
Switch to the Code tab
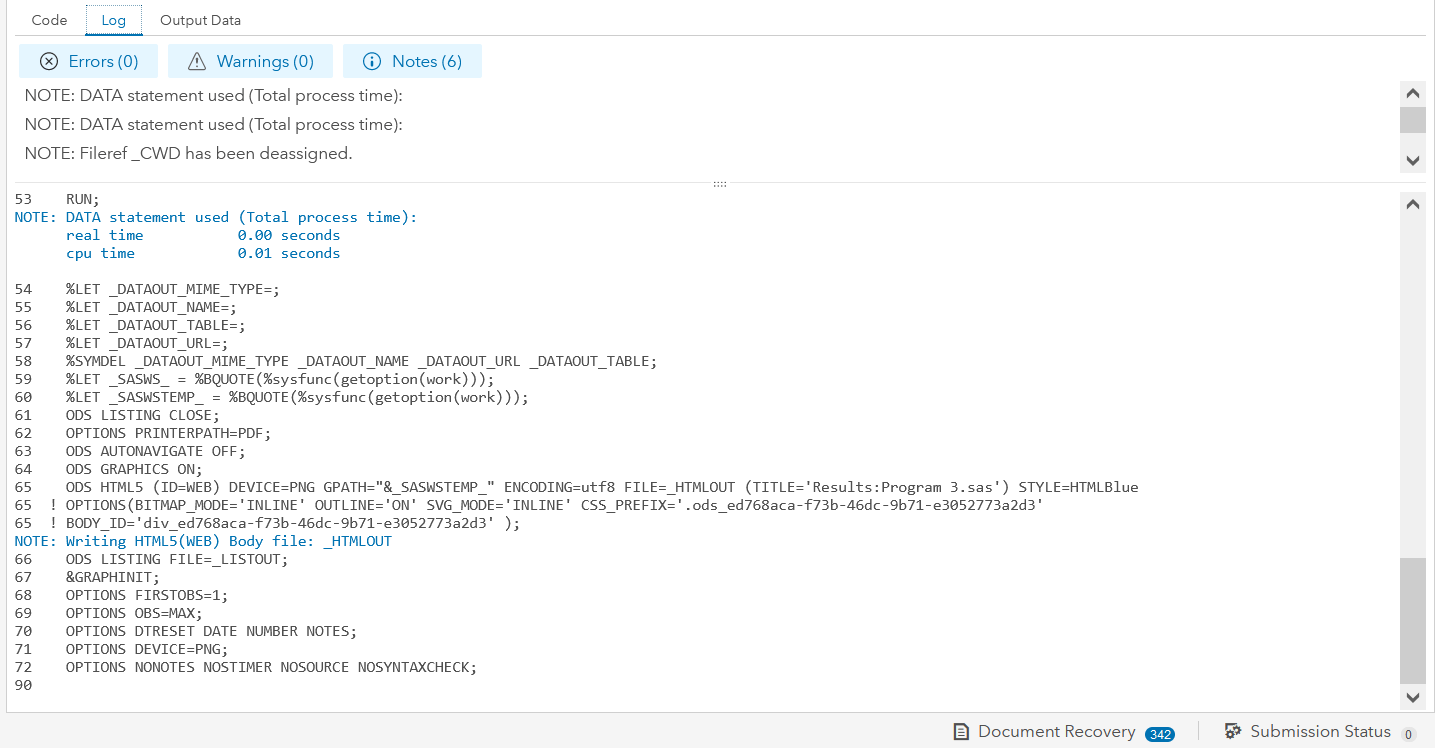coord(48,19)
